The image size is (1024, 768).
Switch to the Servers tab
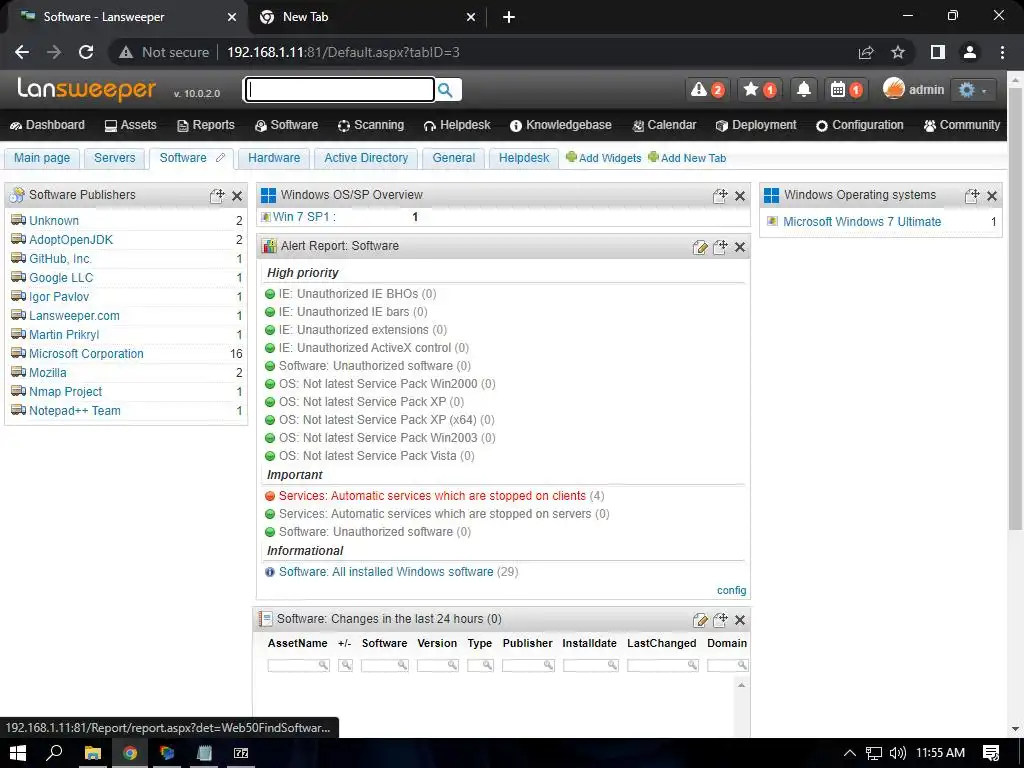[114, 158]
